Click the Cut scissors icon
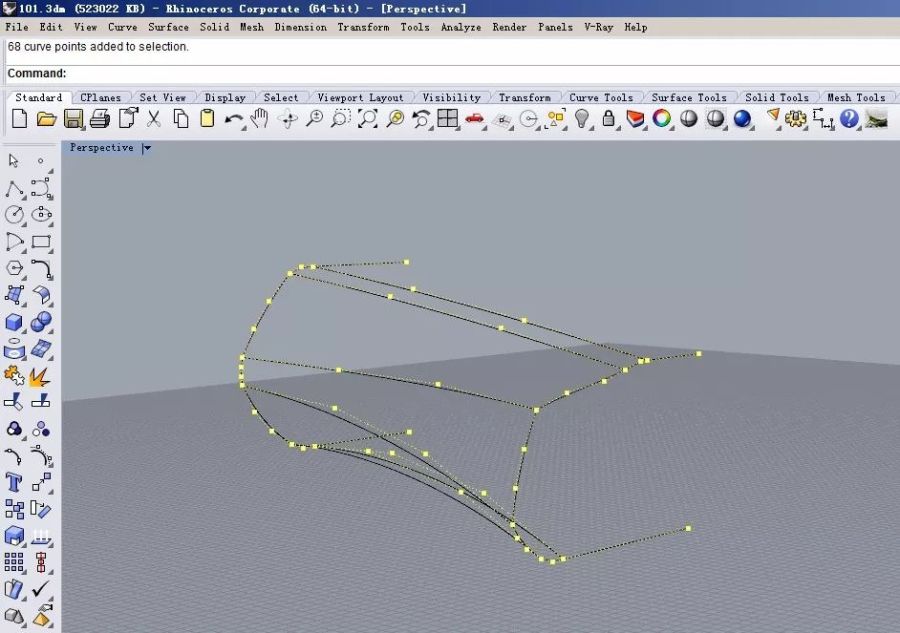900x633 pixels. pyautogui.click(x=154, y=119)
